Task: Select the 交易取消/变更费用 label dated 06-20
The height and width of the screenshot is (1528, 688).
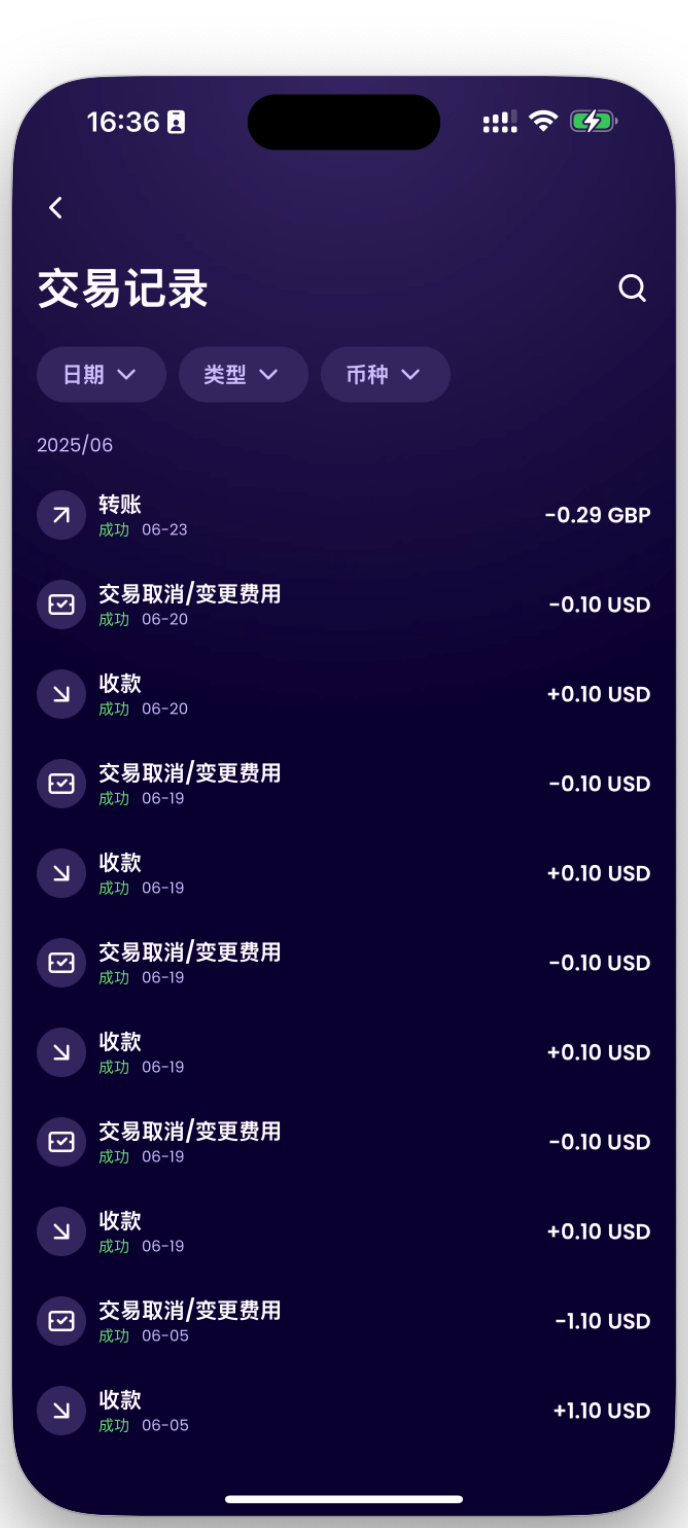Action: coord(189,595)
